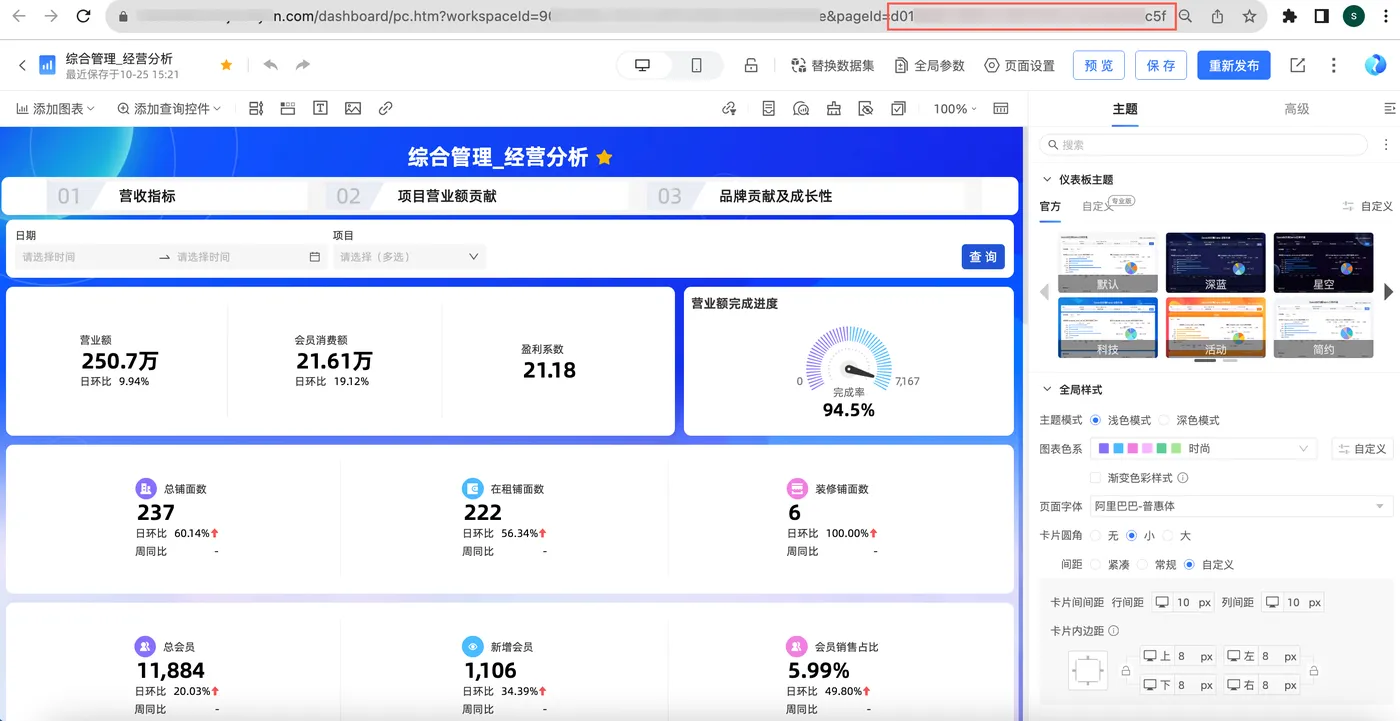Click the layout grid icon right of 100%
The image size is (1400, 721).
tap(1000, 109)
